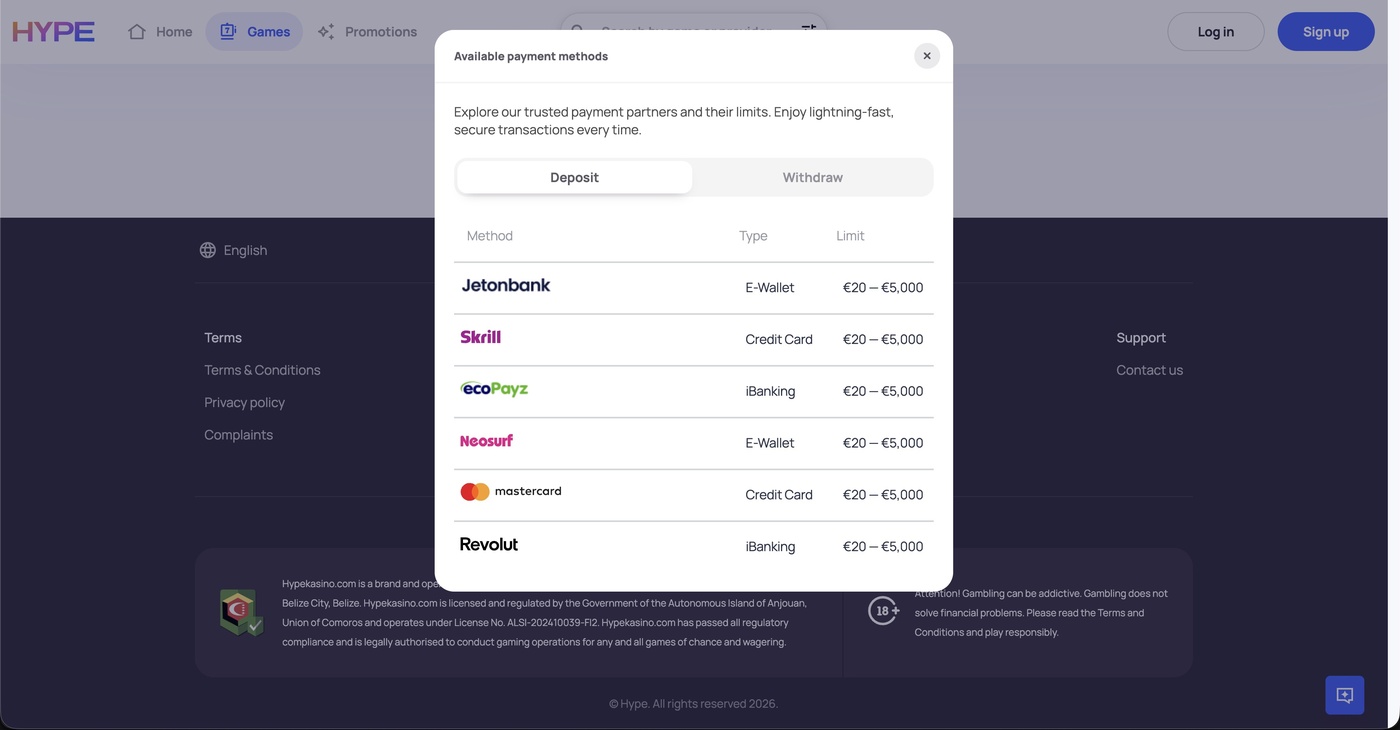
Task: Click the limit value in the ecoPayz row
Action: click(883, 391)
